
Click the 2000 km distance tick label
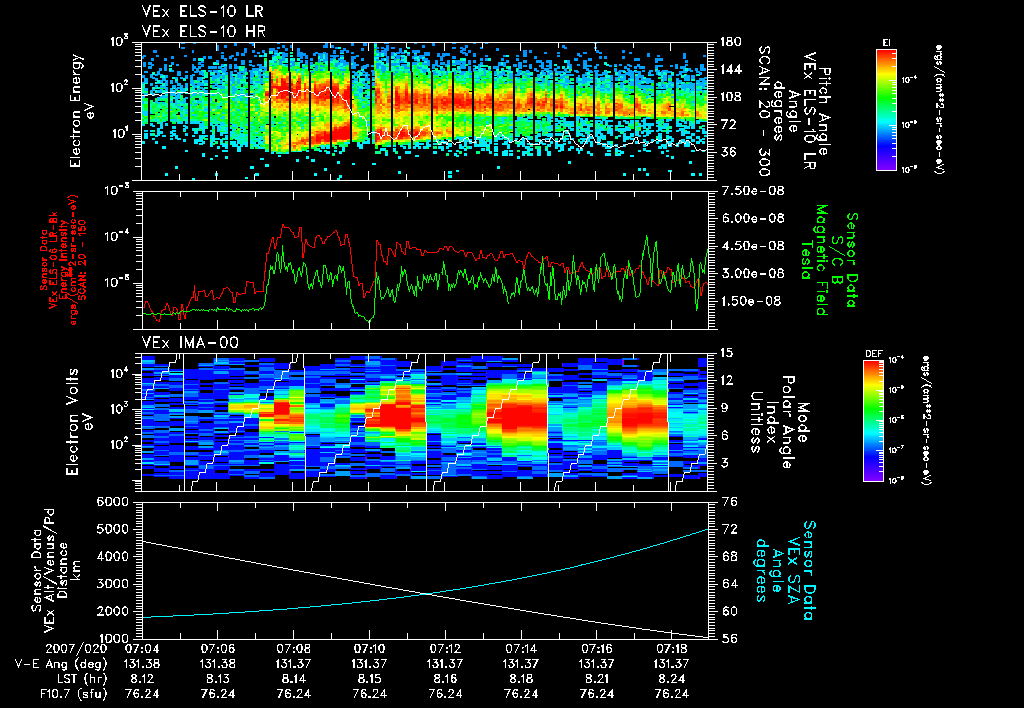pos(112,611)
